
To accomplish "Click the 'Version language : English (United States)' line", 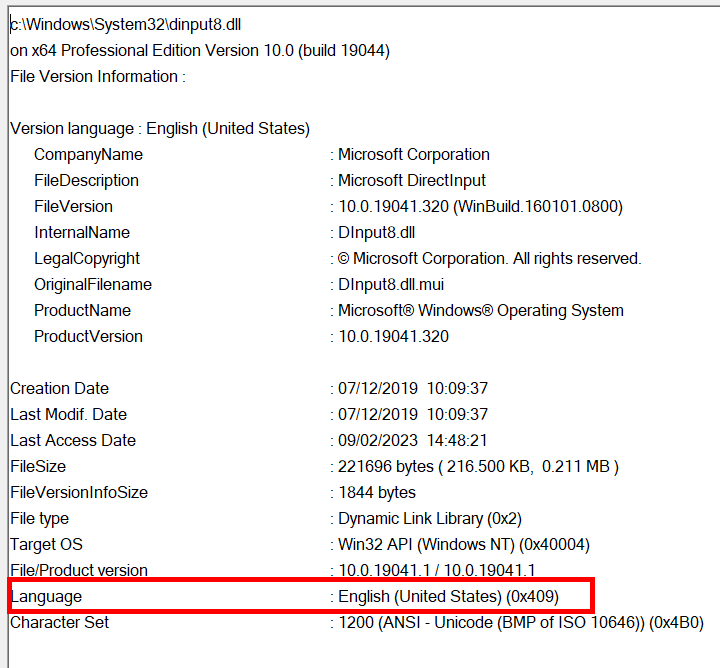I will click(x=160, y=129).
